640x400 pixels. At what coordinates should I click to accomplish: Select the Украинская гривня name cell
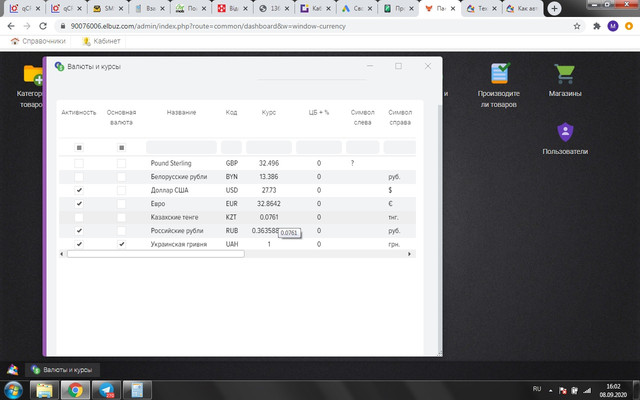[x=181, y=244]
